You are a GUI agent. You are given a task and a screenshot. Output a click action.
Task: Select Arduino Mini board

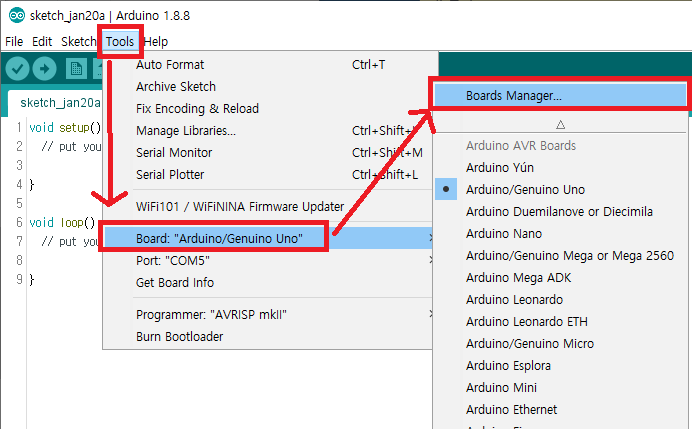coord(560,388)
